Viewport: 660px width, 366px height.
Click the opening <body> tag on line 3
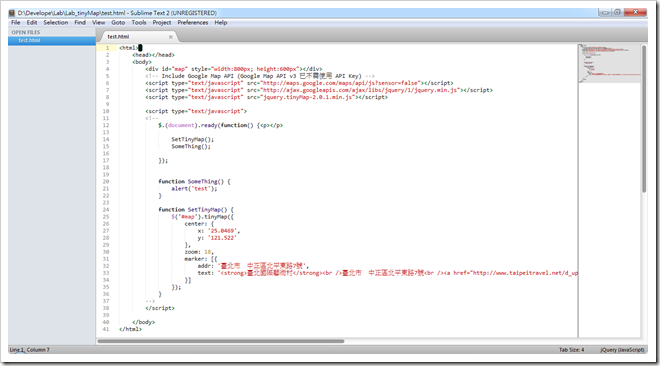pos(142,62)
